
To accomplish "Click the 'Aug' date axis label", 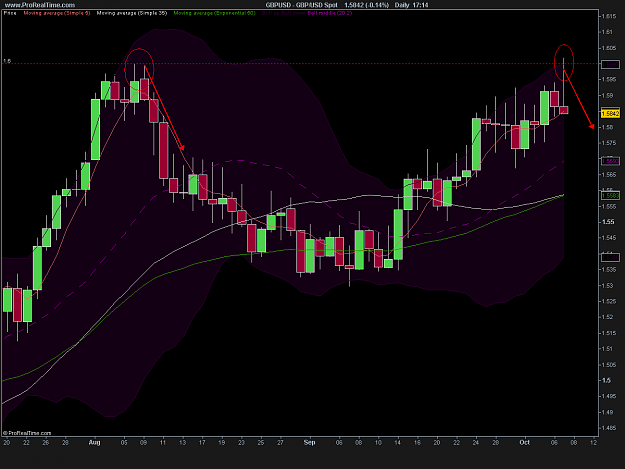I will (94, 442).
